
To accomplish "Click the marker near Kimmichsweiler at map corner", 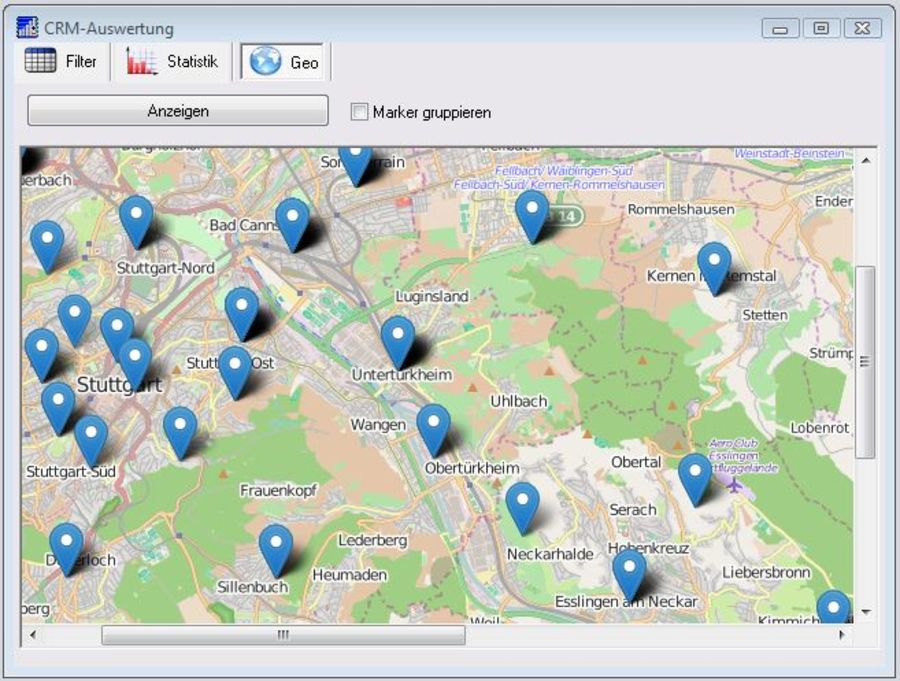I will 833,608.
